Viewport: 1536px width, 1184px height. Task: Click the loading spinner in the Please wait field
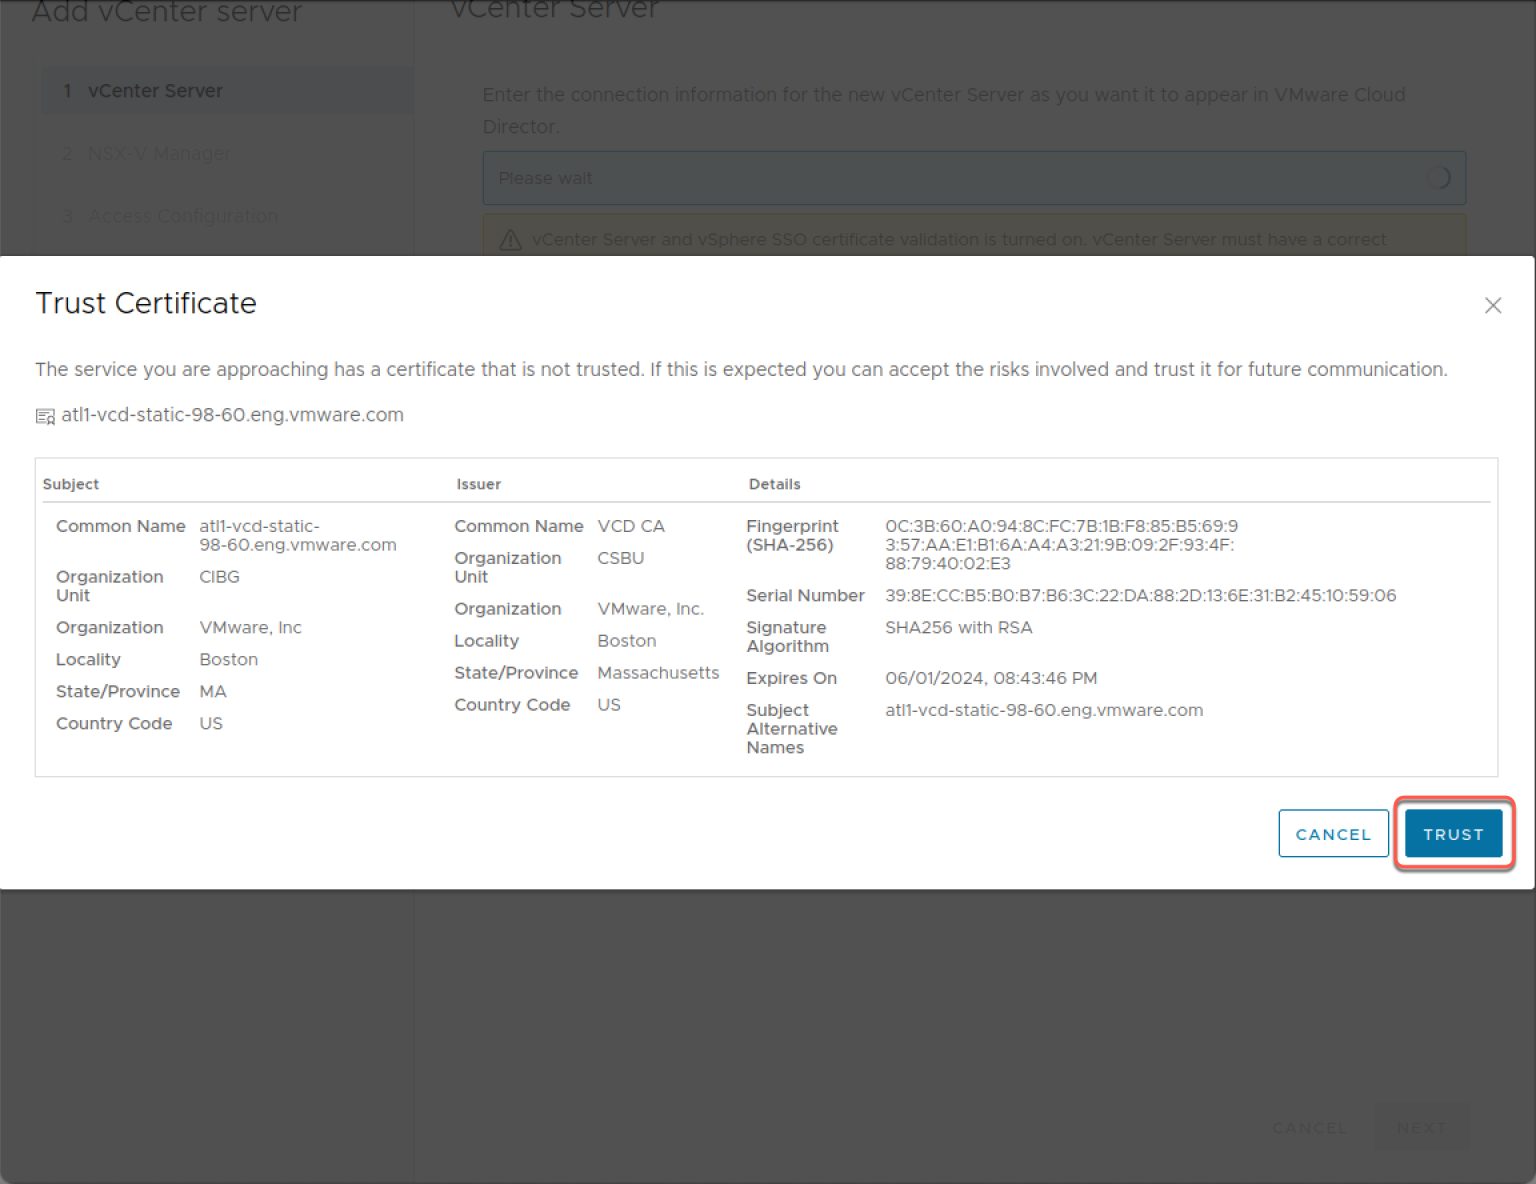pyautogui.click(x=1440, y=177)
